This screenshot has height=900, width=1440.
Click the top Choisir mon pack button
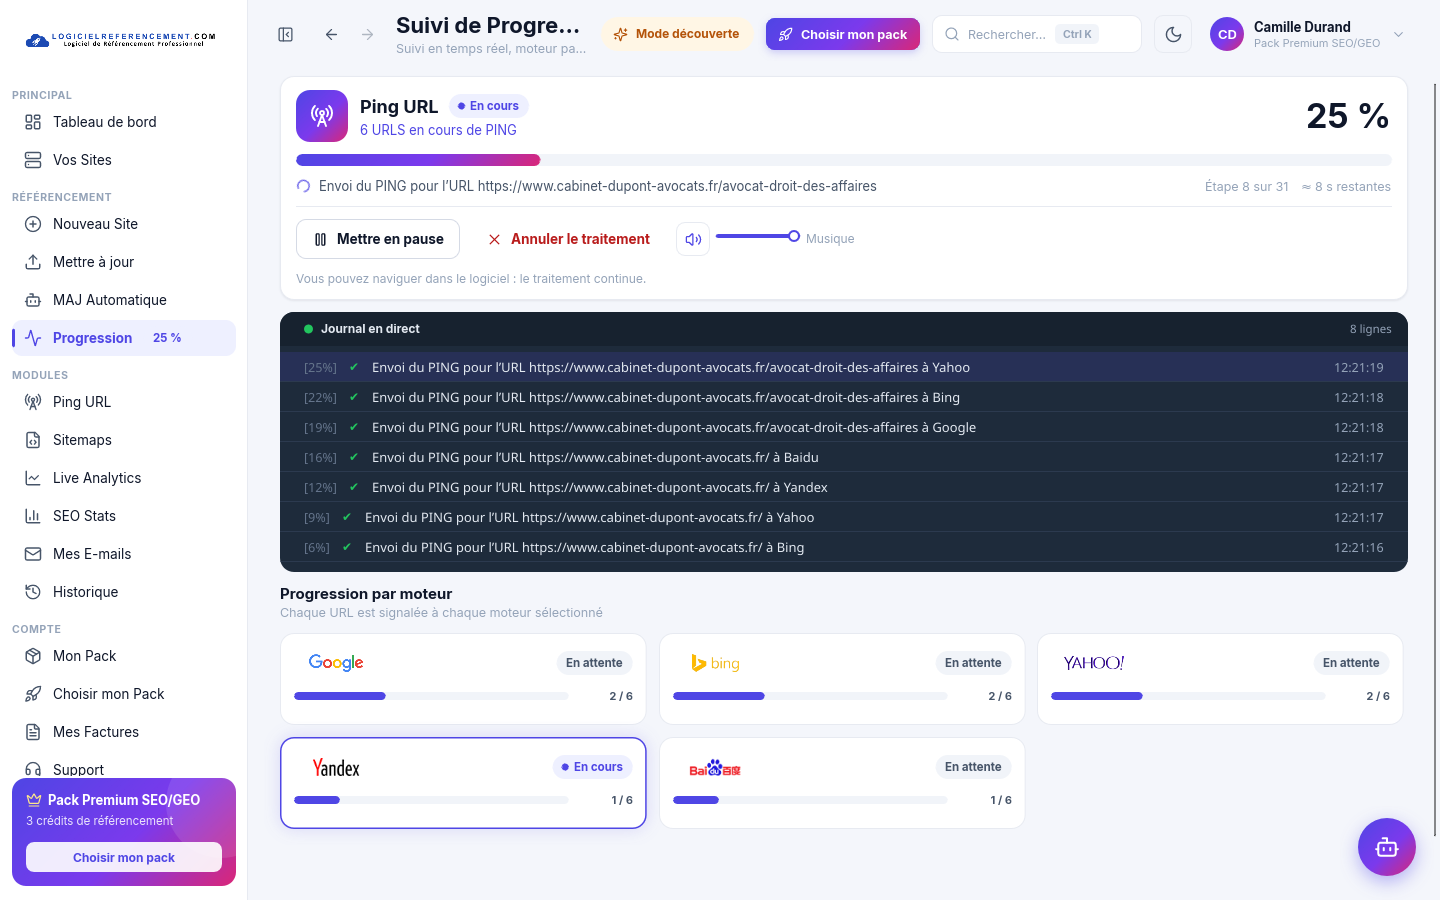tap(843, 34)
